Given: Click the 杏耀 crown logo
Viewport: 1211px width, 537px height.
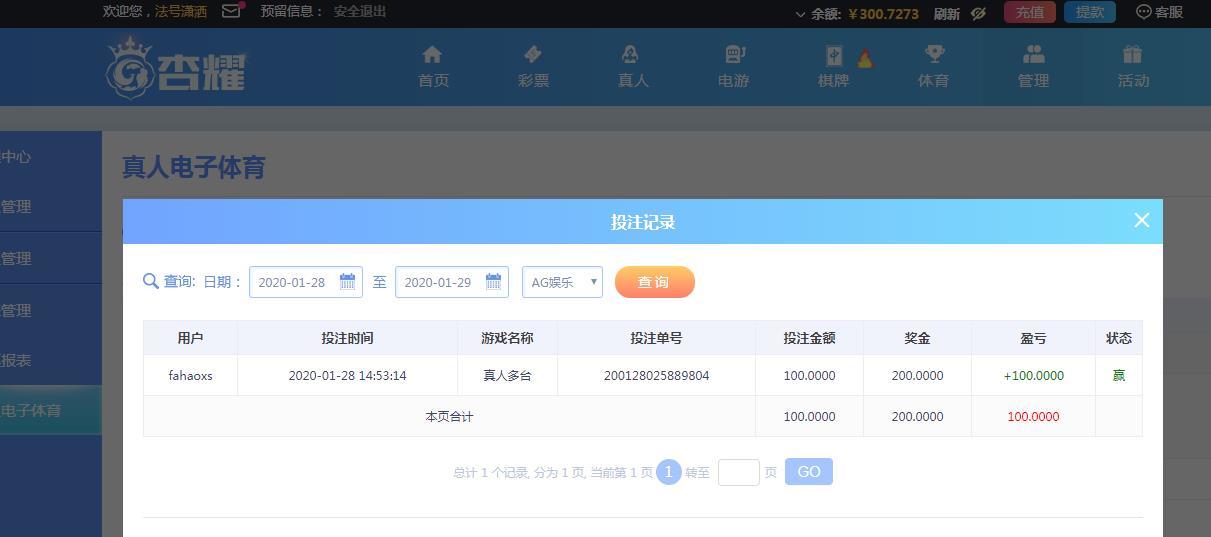Looking at the screenshot, I should click(176, 68).
